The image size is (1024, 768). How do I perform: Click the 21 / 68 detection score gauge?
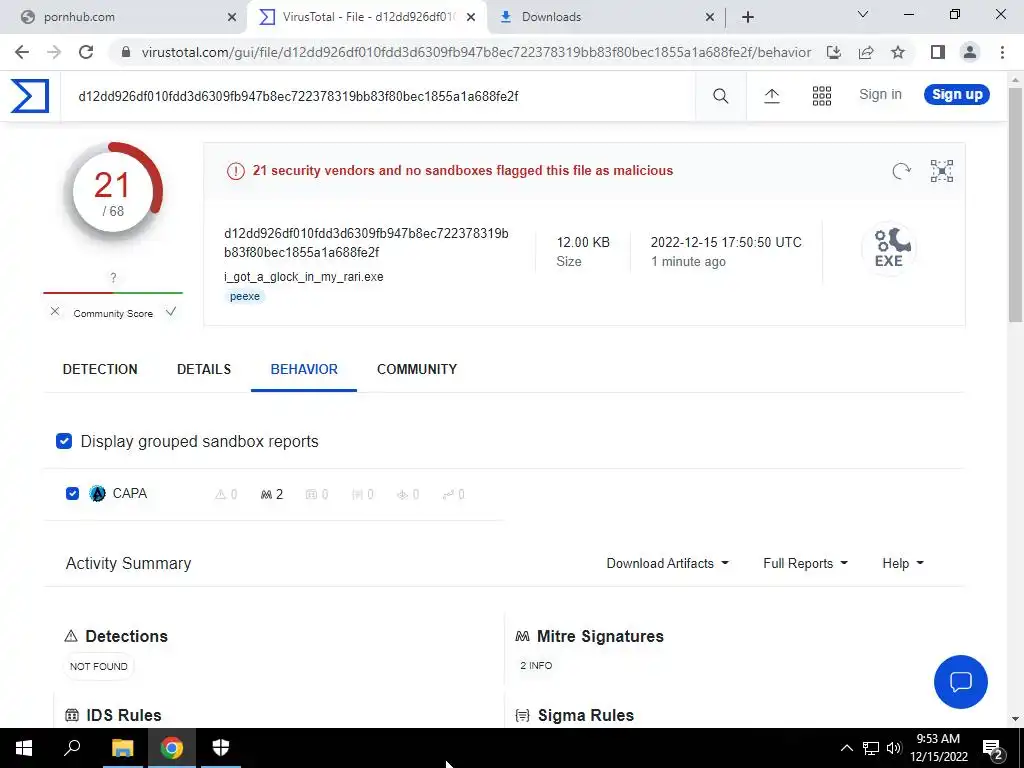113,192
